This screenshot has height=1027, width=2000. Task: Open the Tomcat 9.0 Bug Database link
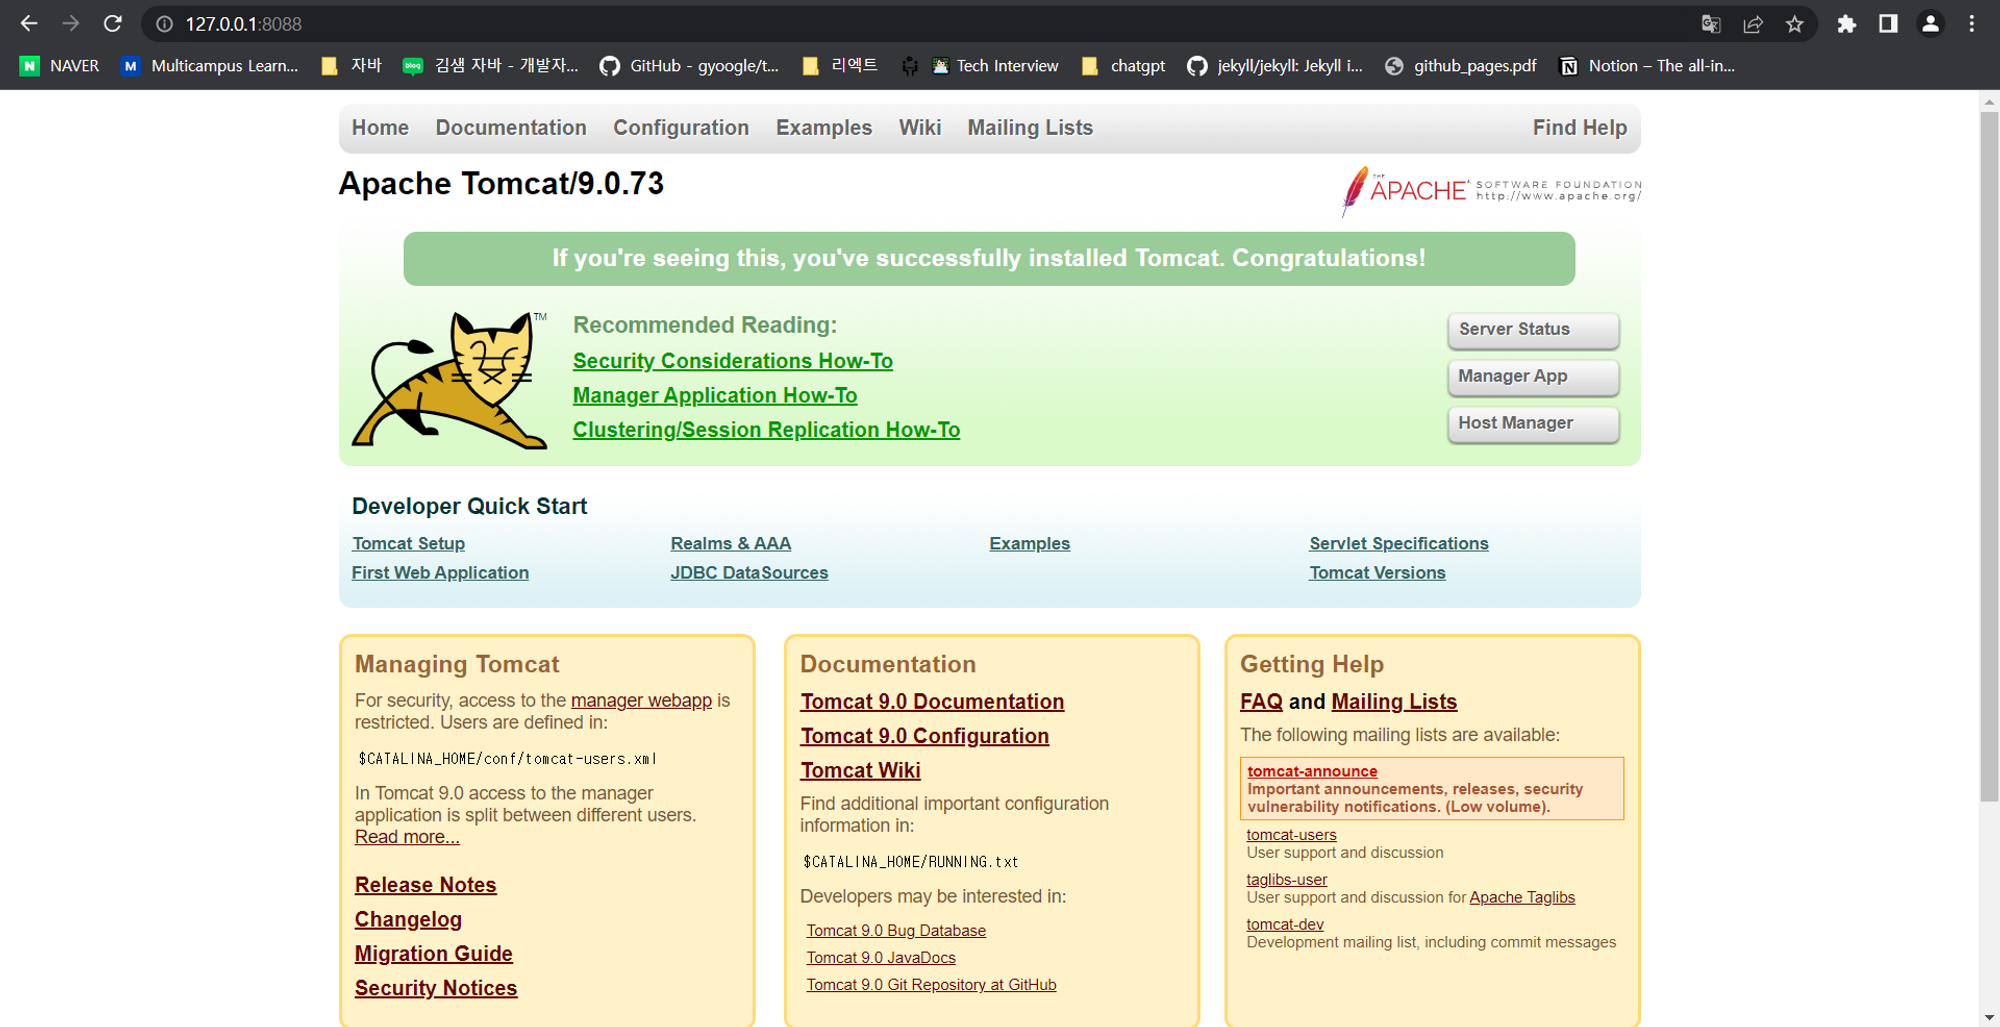[896, 931]
